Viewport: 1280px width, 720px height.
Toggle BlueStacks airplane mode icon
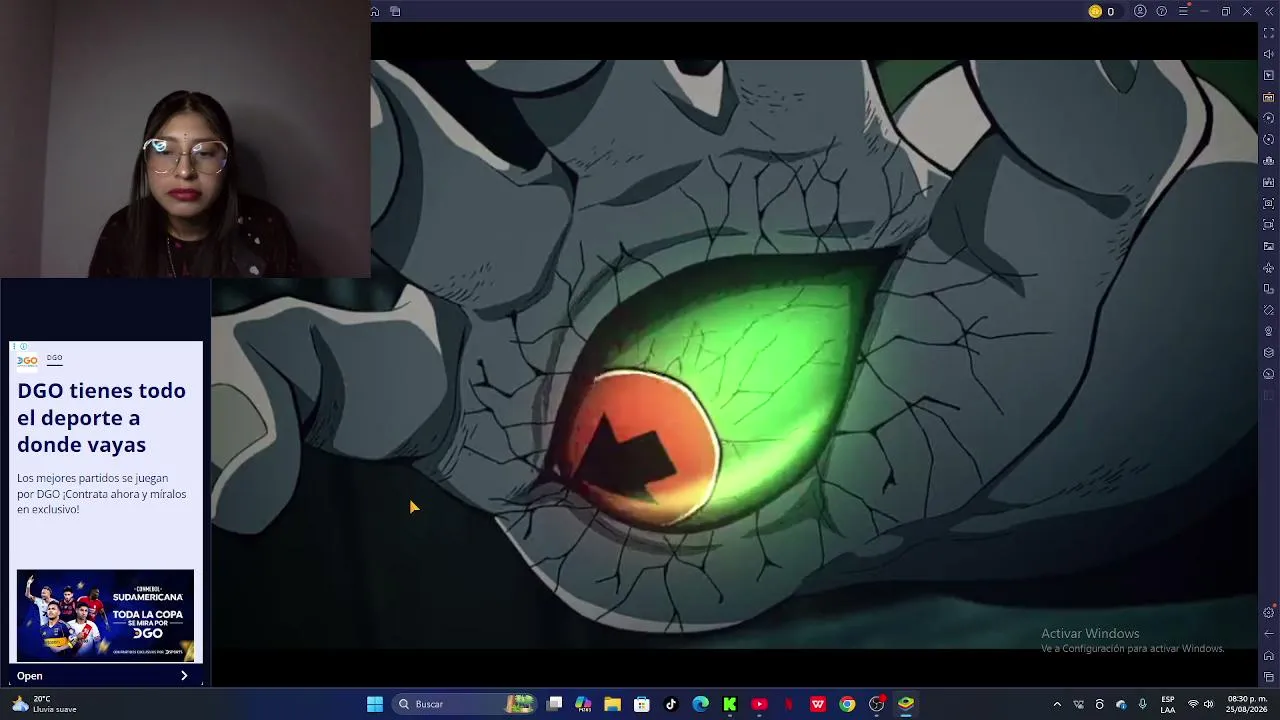click(1269, 268)
